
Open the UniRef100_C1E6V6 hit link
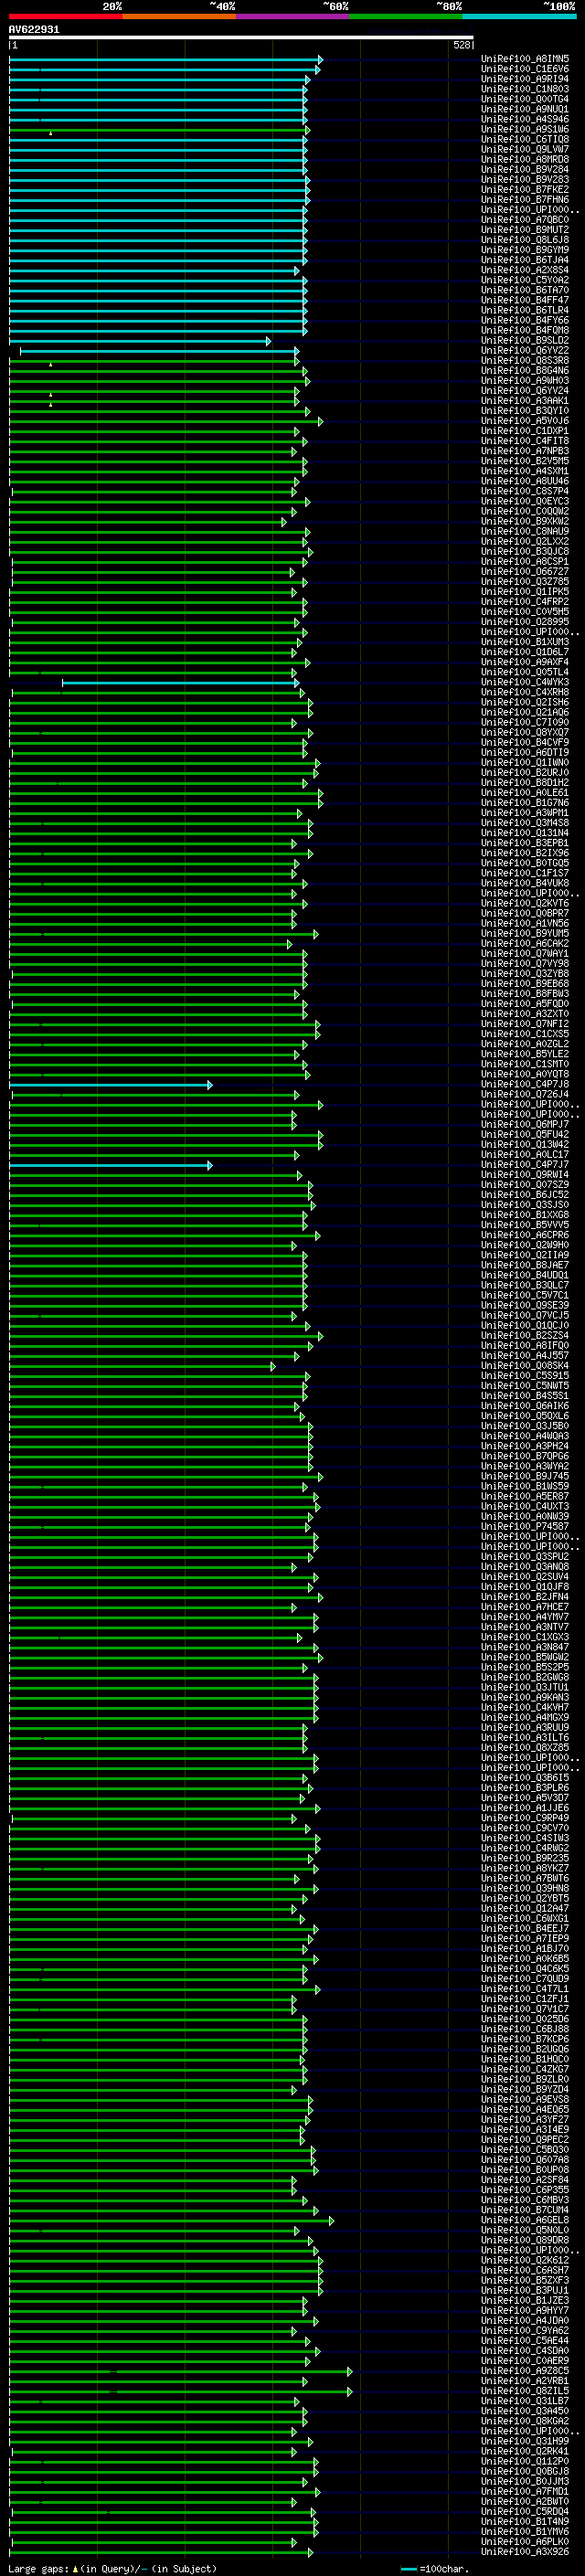tap(525, 69)
